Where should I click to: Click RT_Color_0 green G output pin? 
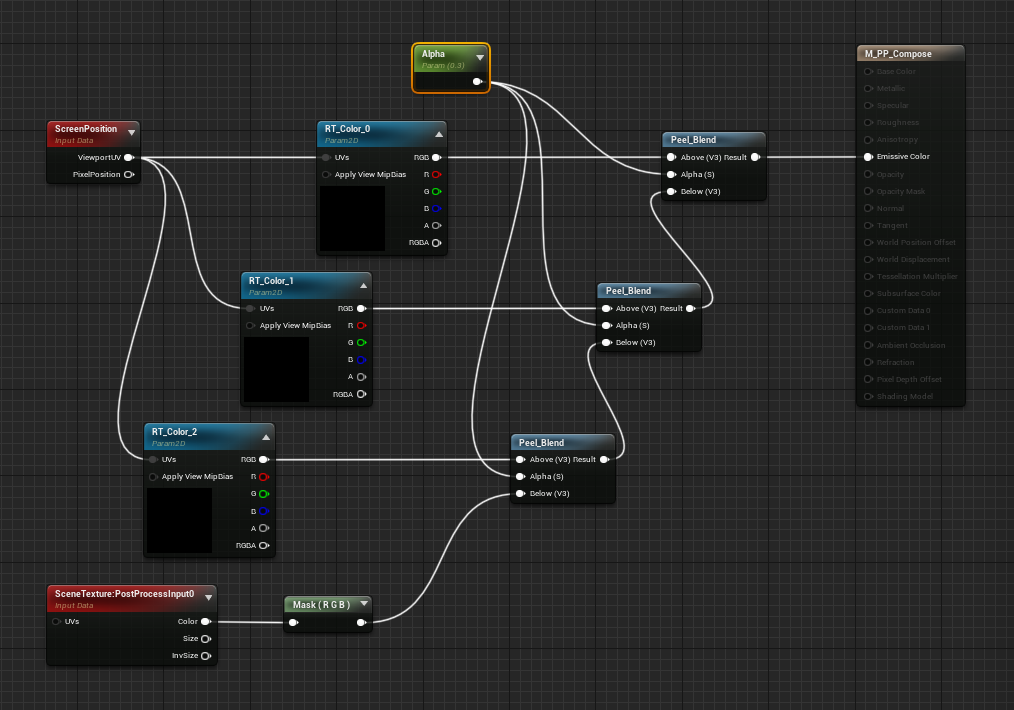437,191
